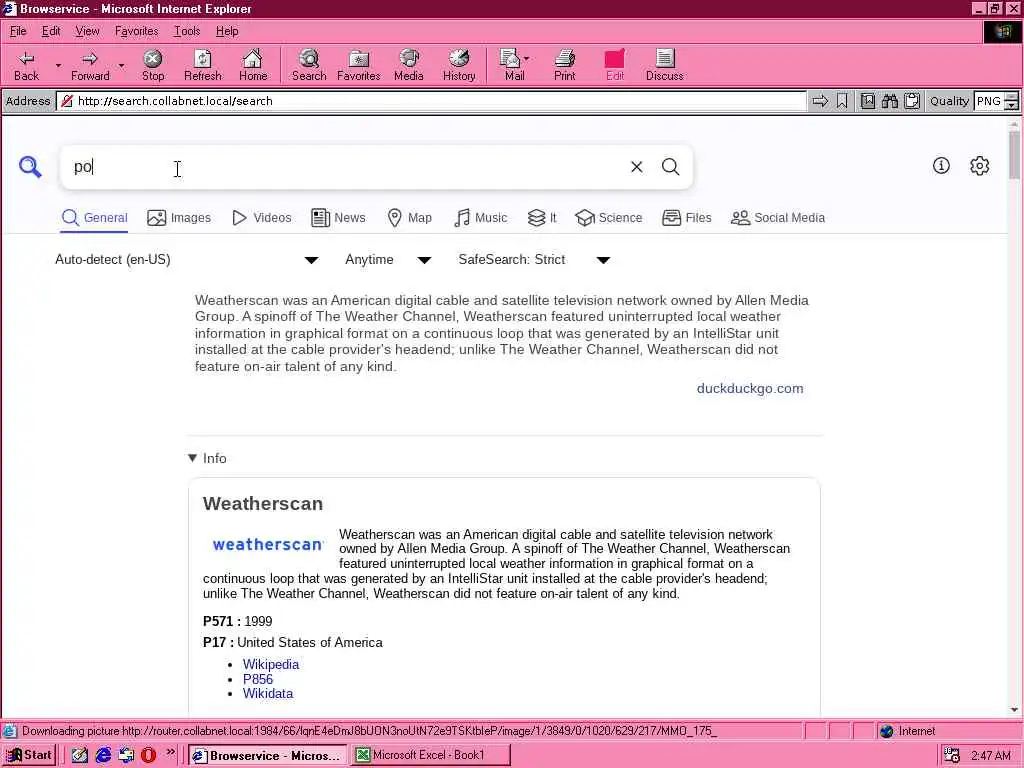Click the Go arrow next to address bar

click(x=820, y=101)
